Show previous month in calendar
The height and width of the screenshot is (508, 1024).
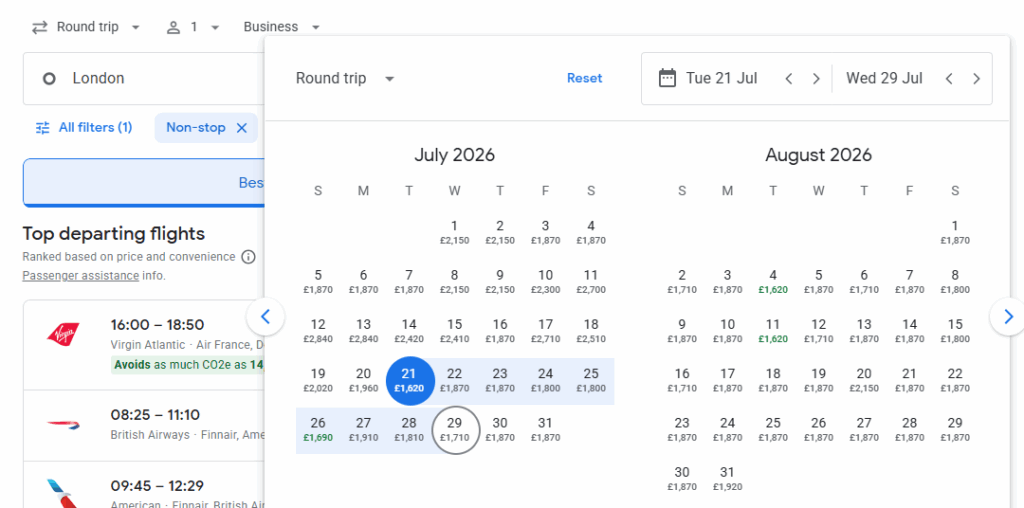(265, 317)
